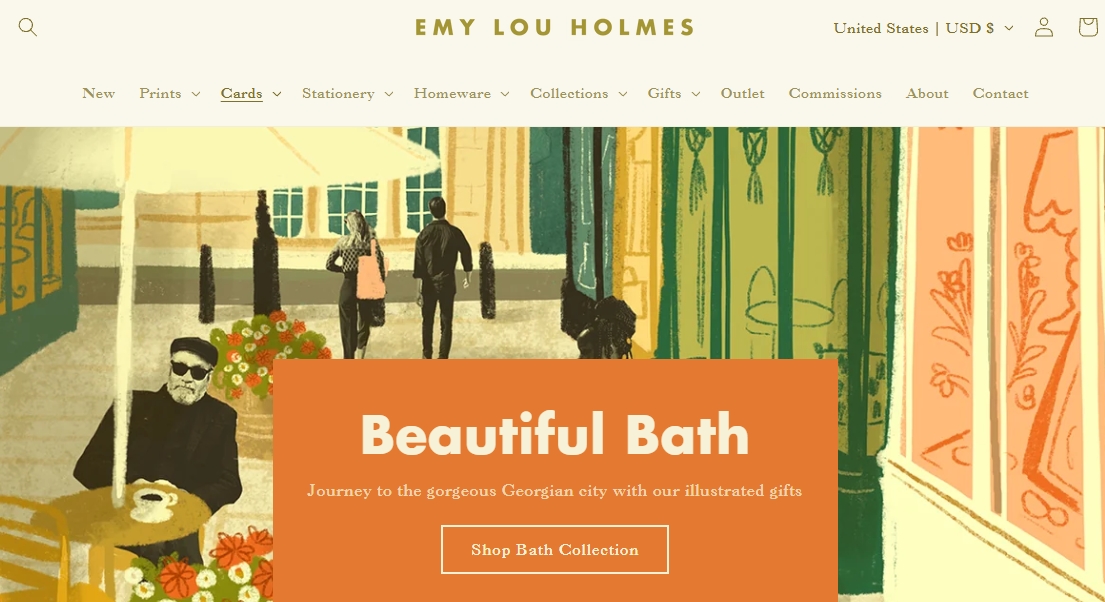
Task: Open the Collections dropdown
Action: (578, 94)
